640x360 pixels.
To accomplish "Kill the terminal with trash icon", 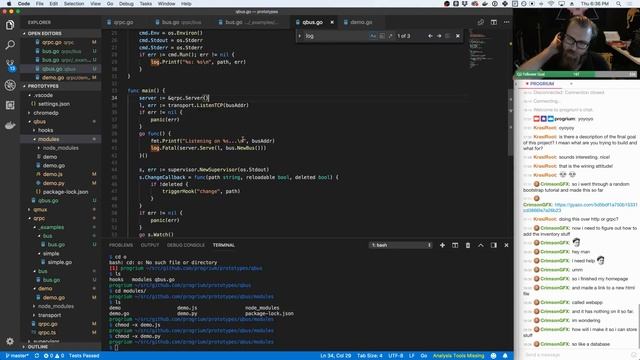I will click(x=468, y=245).
